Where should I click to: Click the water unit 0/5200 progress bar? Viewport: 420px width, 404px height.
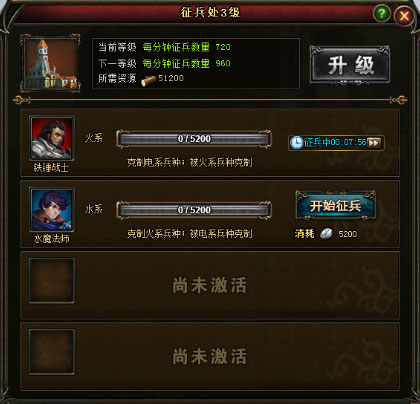pos(194,210)
